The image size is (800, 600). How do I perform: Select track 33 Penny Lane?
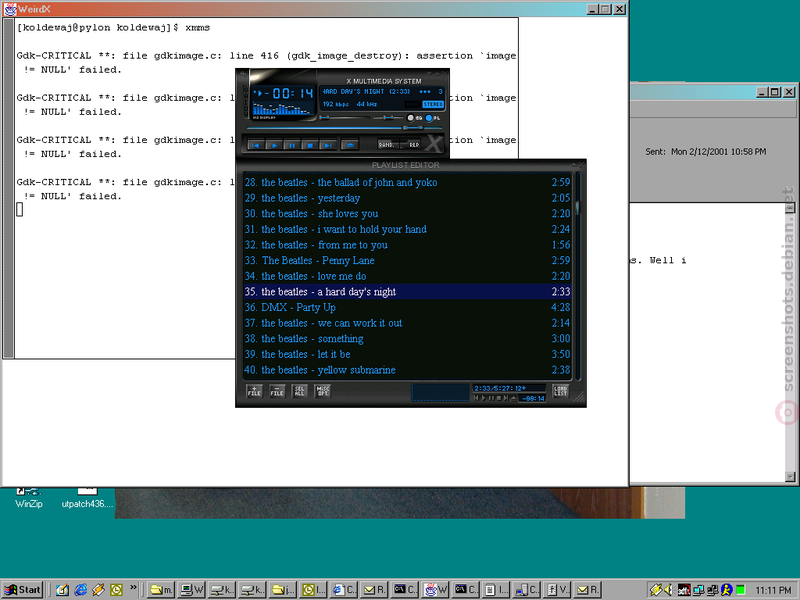coord(407,260)
